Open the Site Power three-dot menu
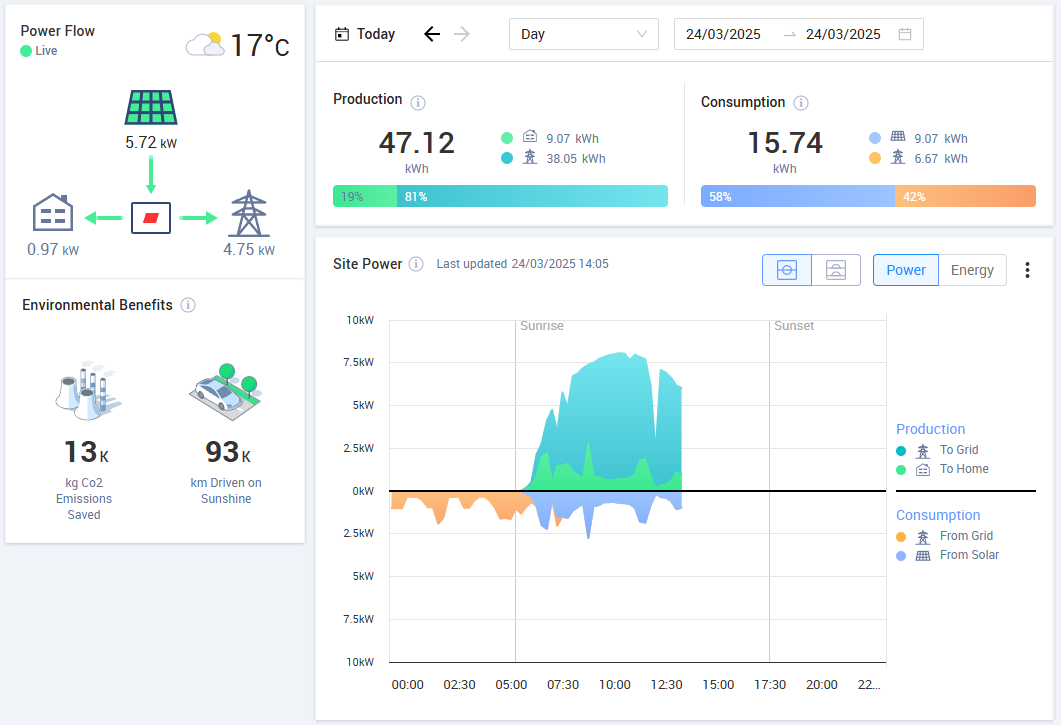This screenshot has width=1061, height=725. 1027,270
